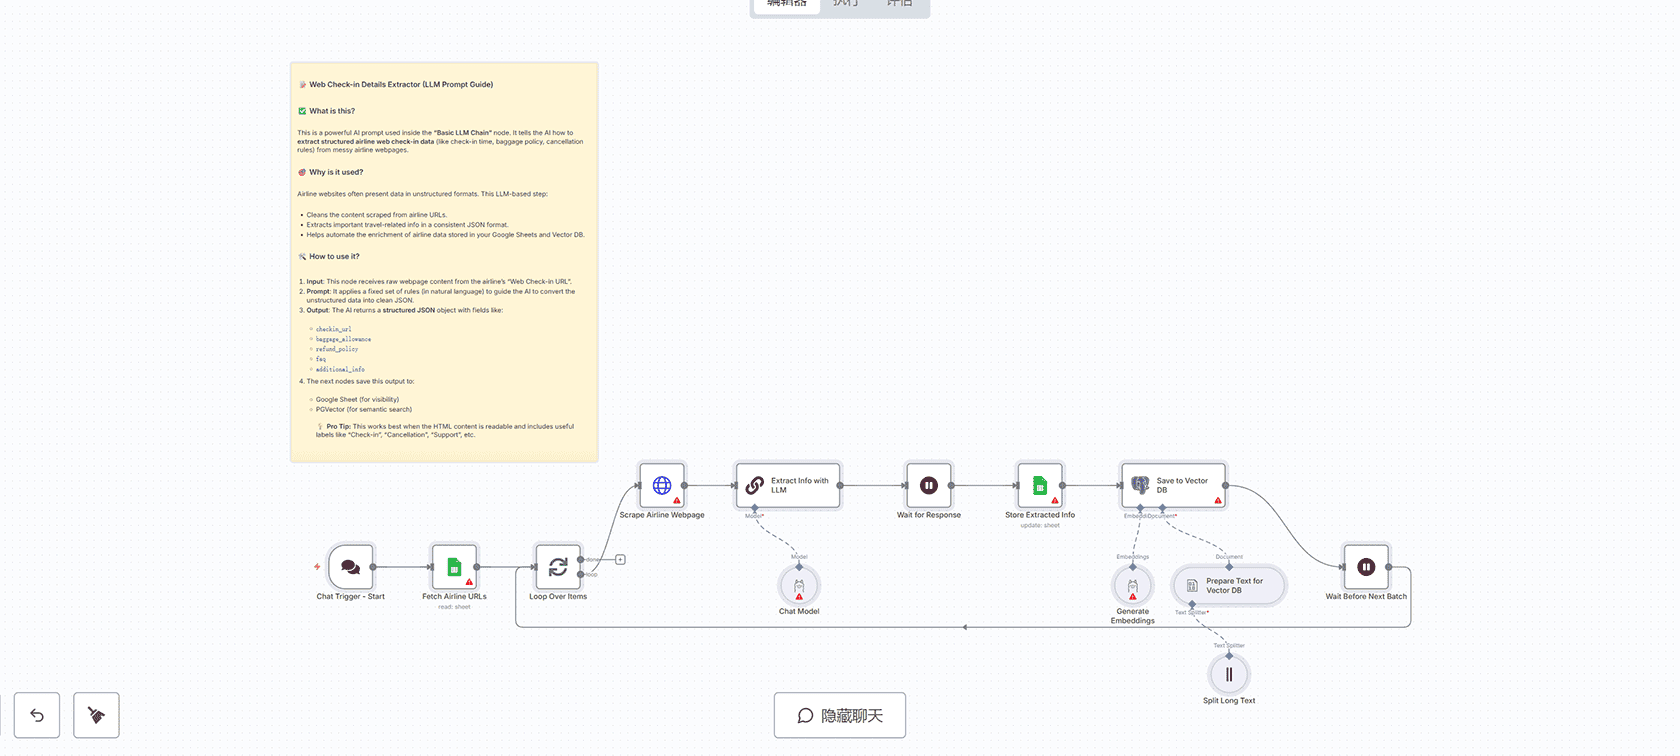
Task: Open the Extract Info with LLM node
Action: click(788, 486)
